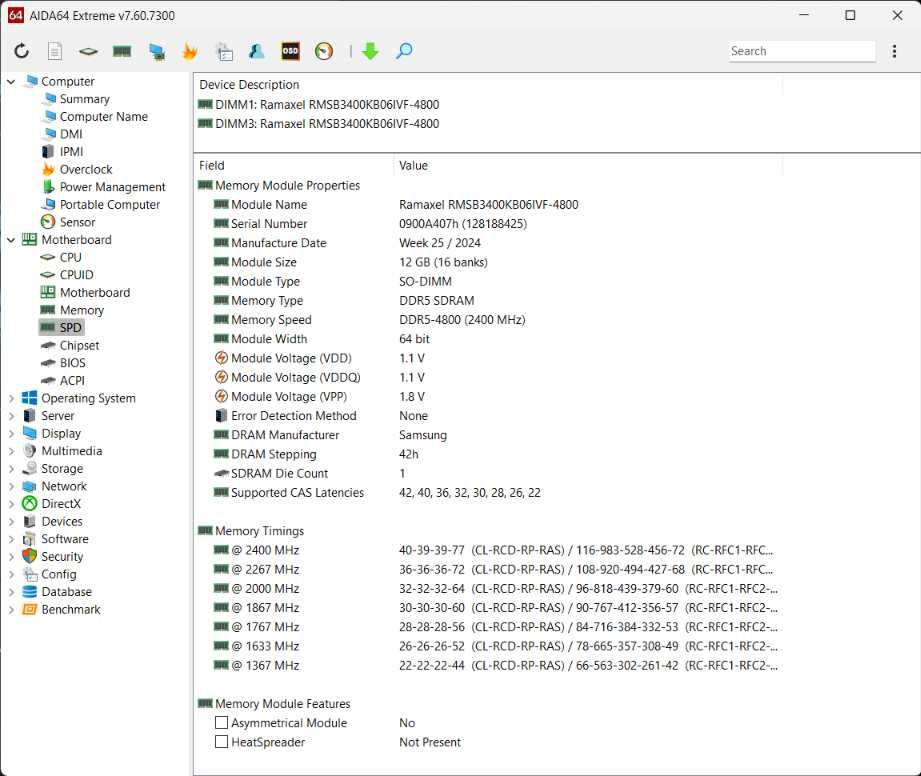Select the Memory tree item
The width and height of the screenshot is (921, 776).
tap(82, 311)
